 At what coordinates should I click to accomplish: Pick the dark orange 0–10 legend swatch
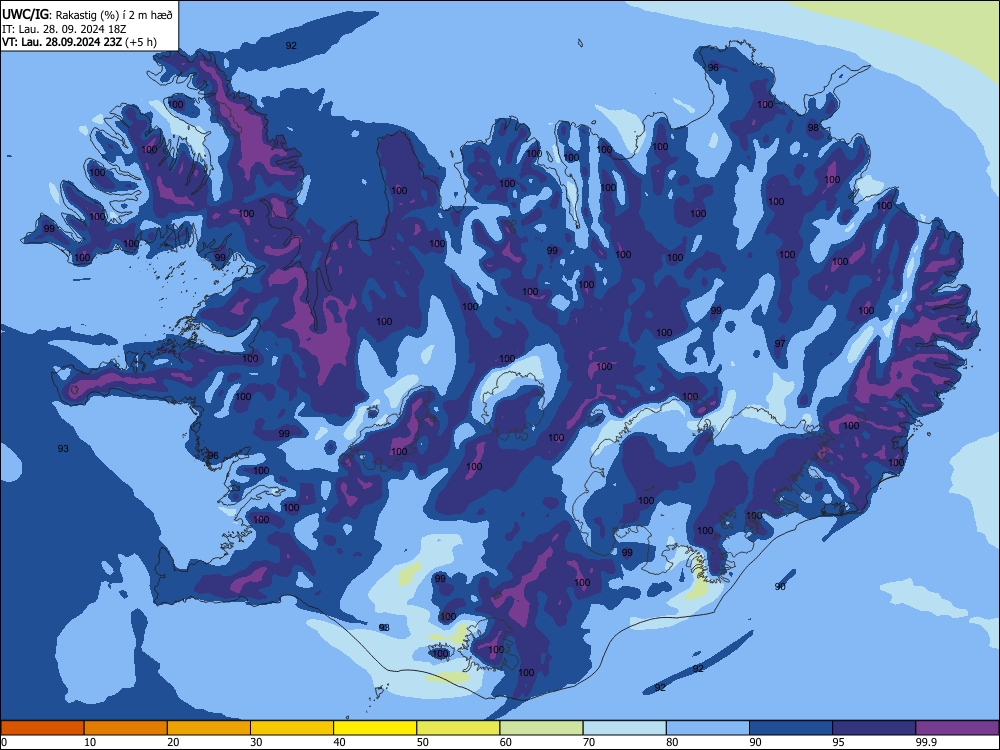(42, 728)
